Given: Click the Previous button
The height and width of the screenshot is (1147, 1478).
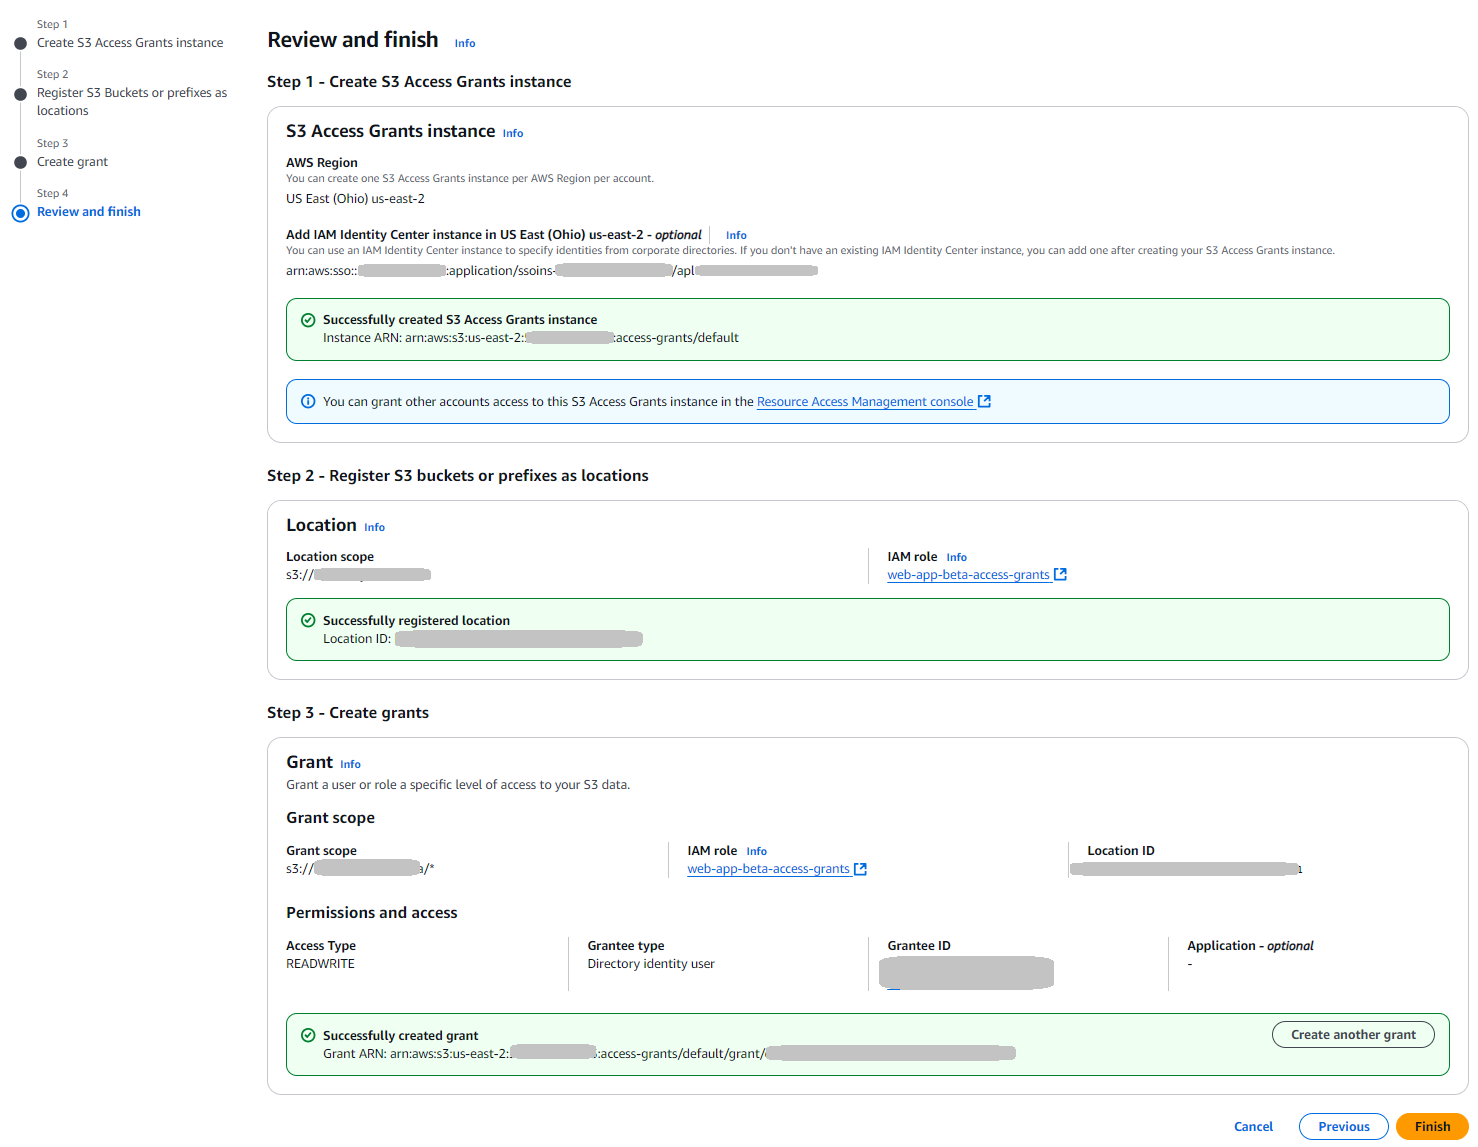Looking at the screenshot, I should [x=1343, y=1126].
